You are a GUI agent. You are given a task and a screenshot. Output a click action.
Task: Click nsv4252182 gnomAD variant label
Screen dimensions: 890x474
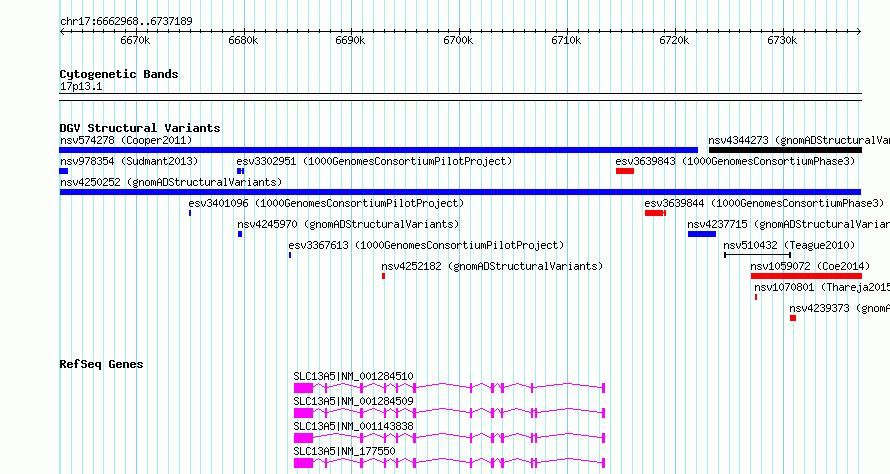pos(492,266)
